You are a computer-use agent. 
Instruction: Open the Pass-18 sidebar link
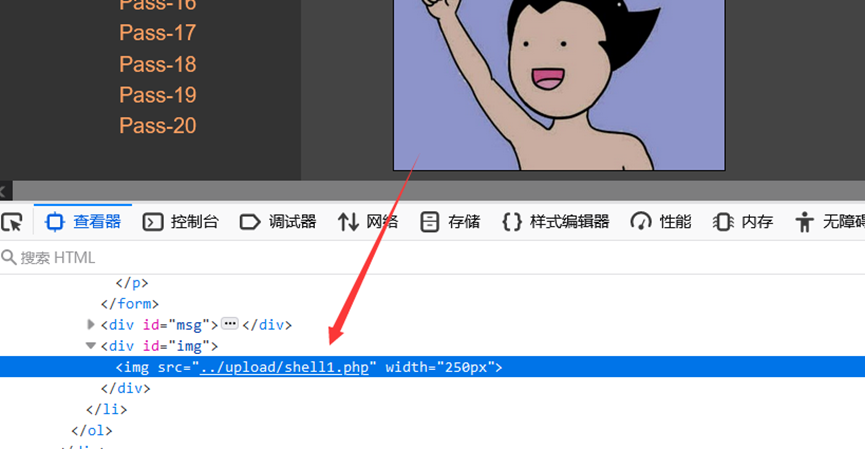[158, 64]
